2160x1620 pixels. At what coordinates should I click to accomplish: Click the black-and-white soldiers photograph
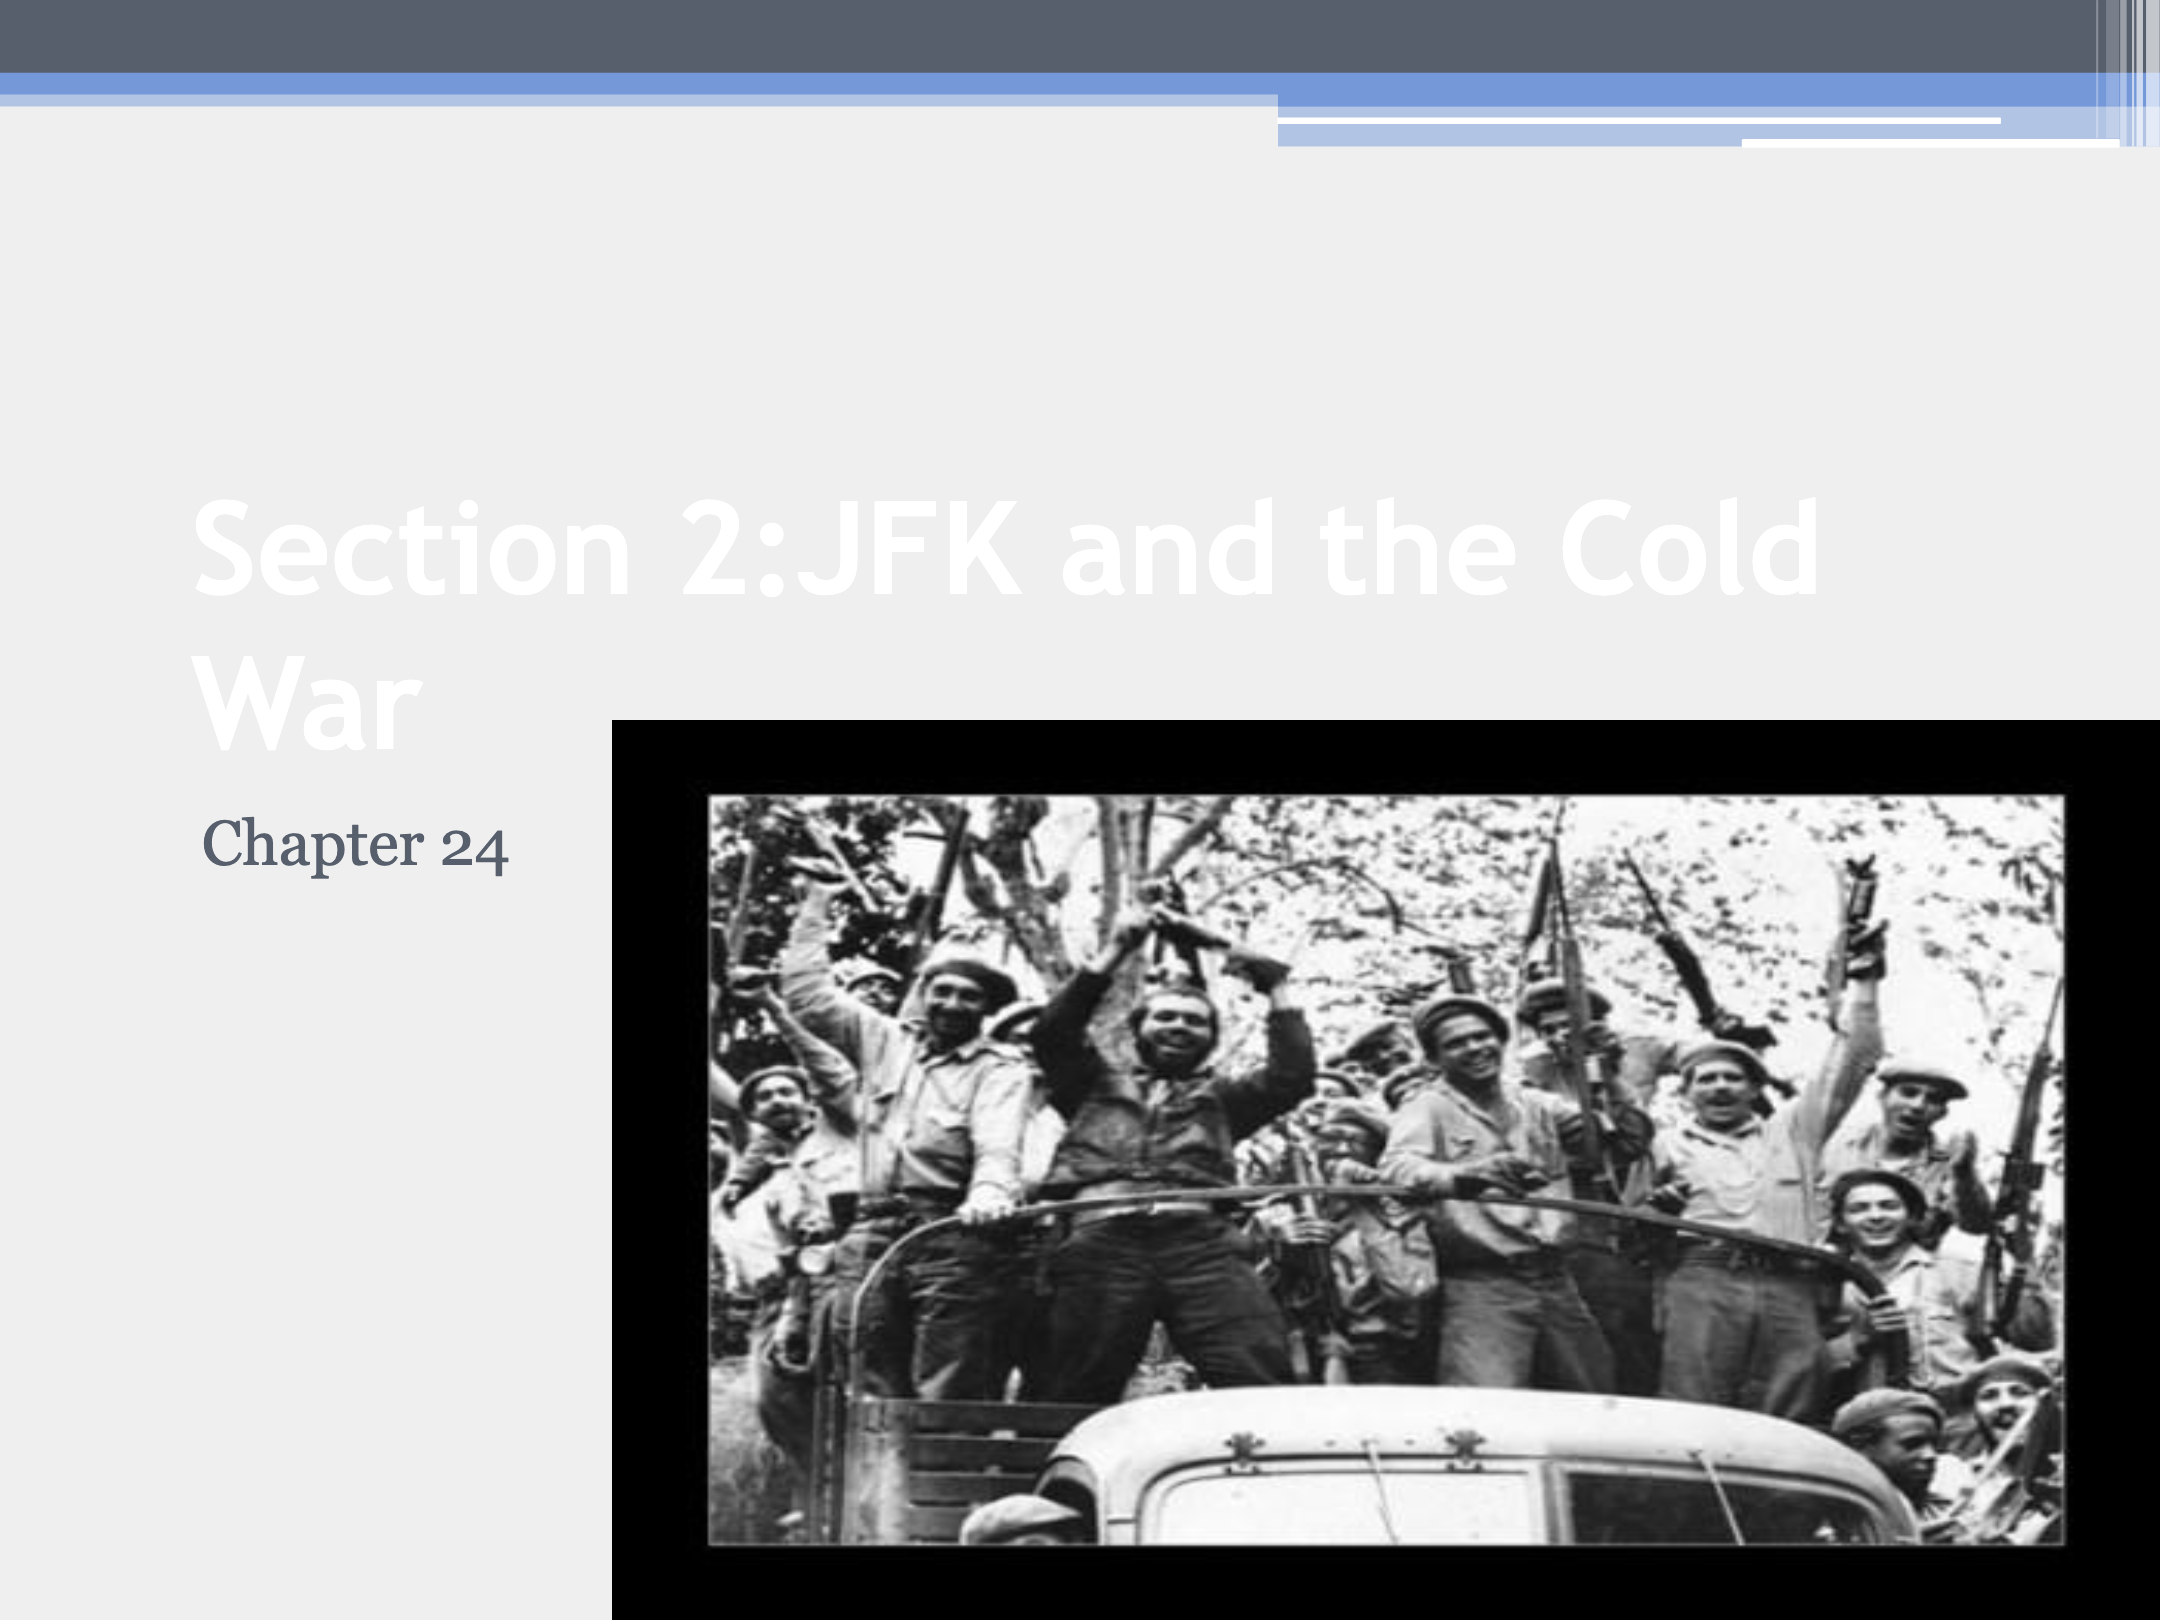pos(1385,1170)
